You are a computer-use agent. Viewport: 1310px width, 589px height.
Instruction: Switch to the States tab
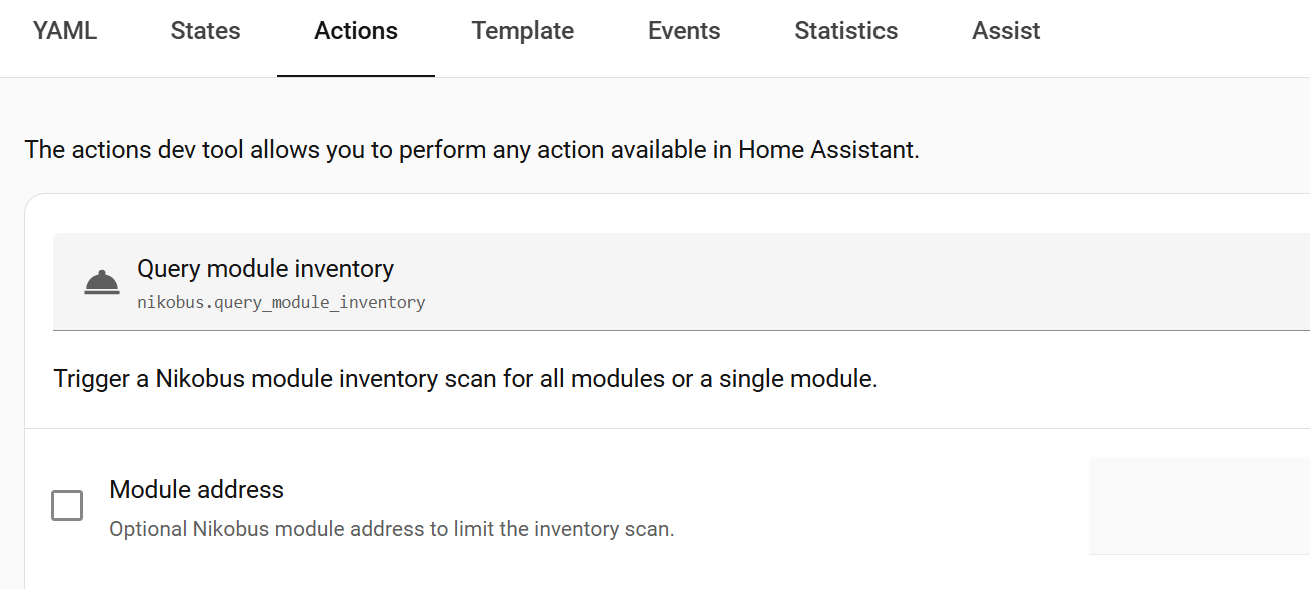pos(205,31)
